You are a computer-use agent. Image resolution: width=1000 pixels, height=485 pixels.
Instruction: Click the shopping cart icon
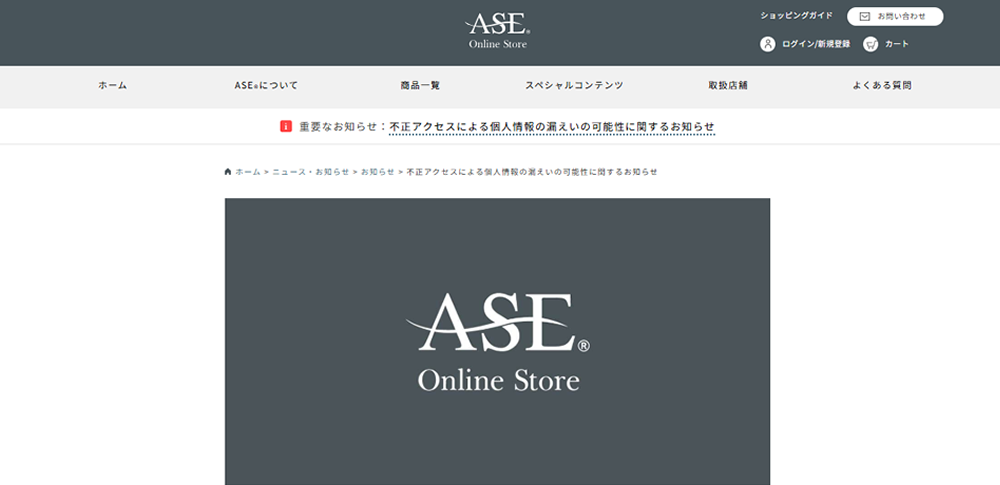[870, 44]
